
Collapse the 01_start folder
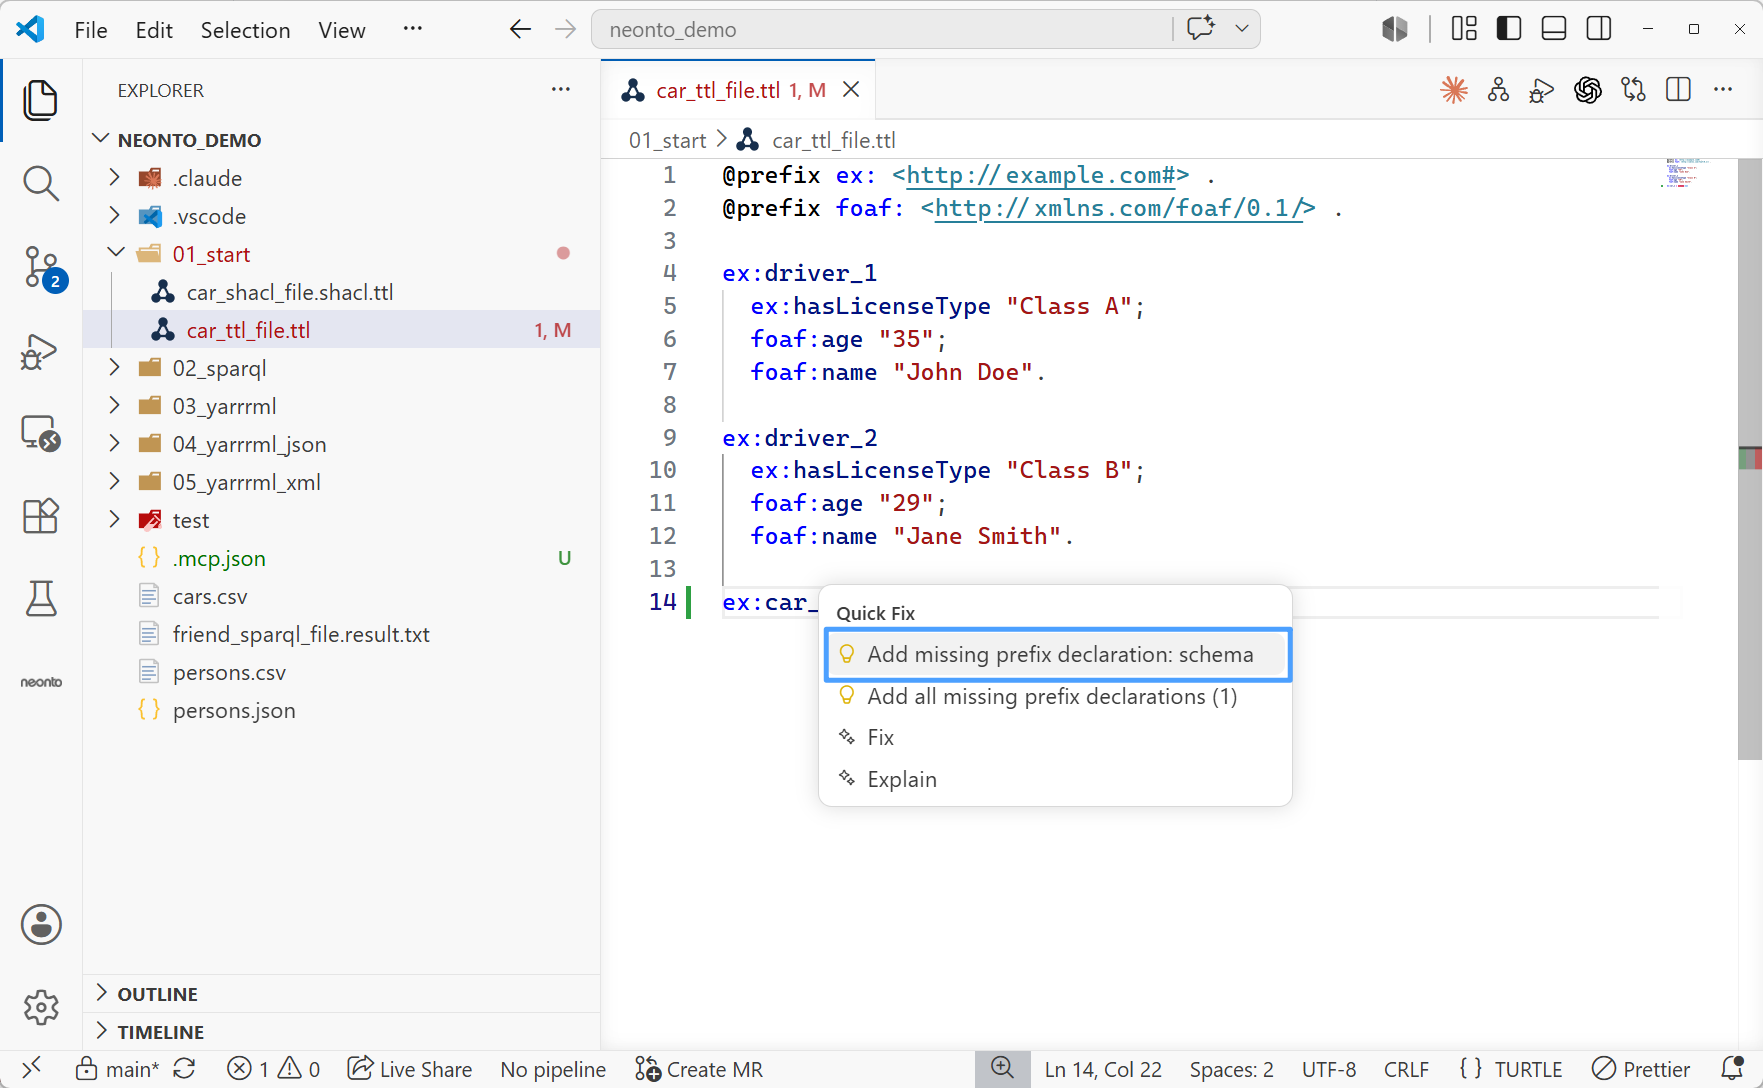pyautogui.click(x=114, y=254)
